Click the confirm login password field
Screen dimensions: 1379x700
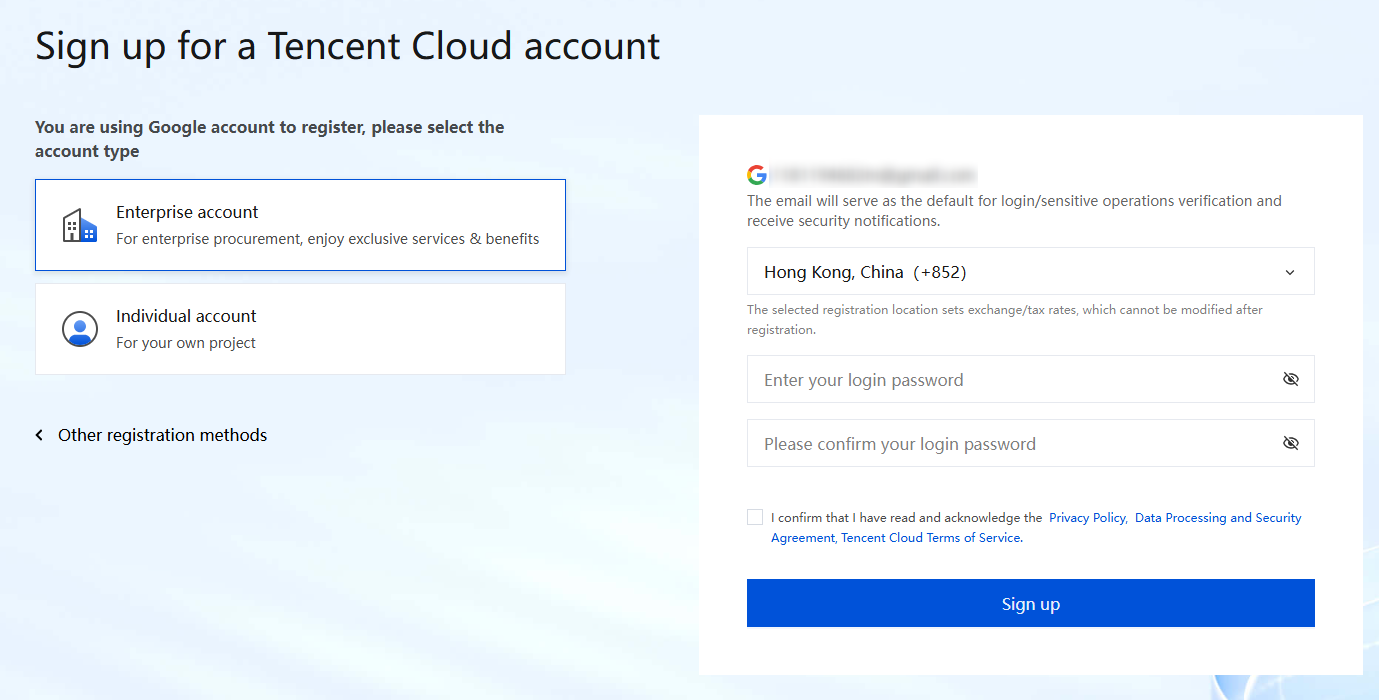1010,444
